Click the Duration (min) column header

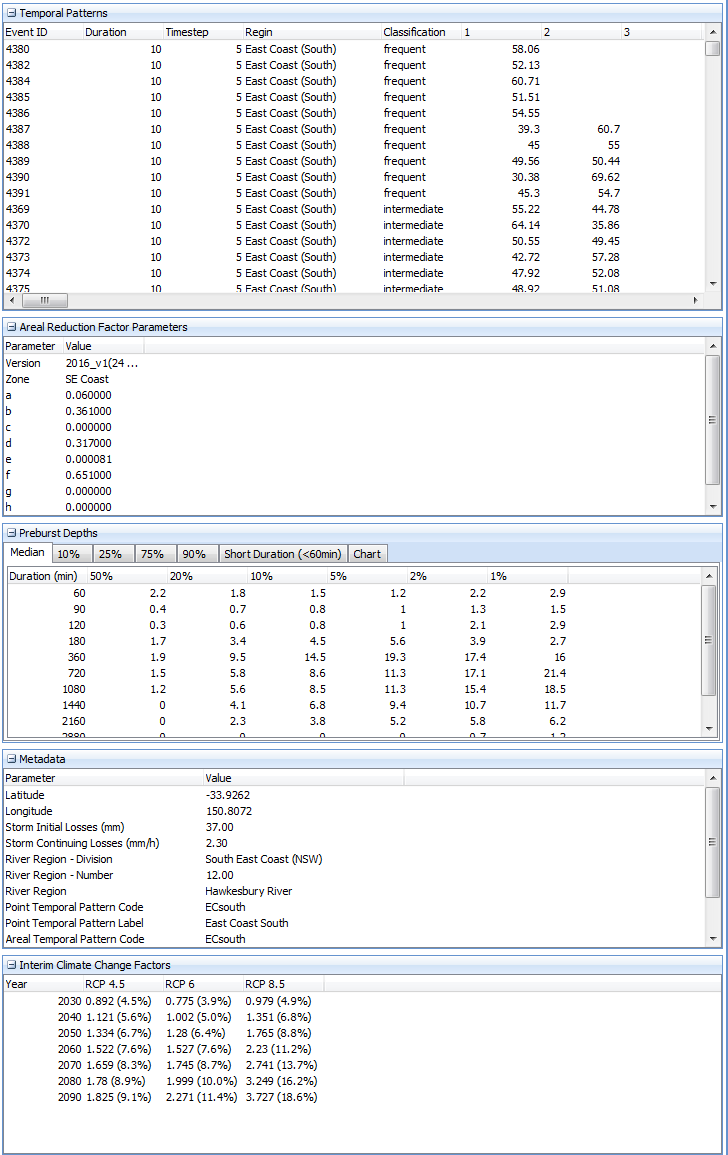click(x=44, y=576)
